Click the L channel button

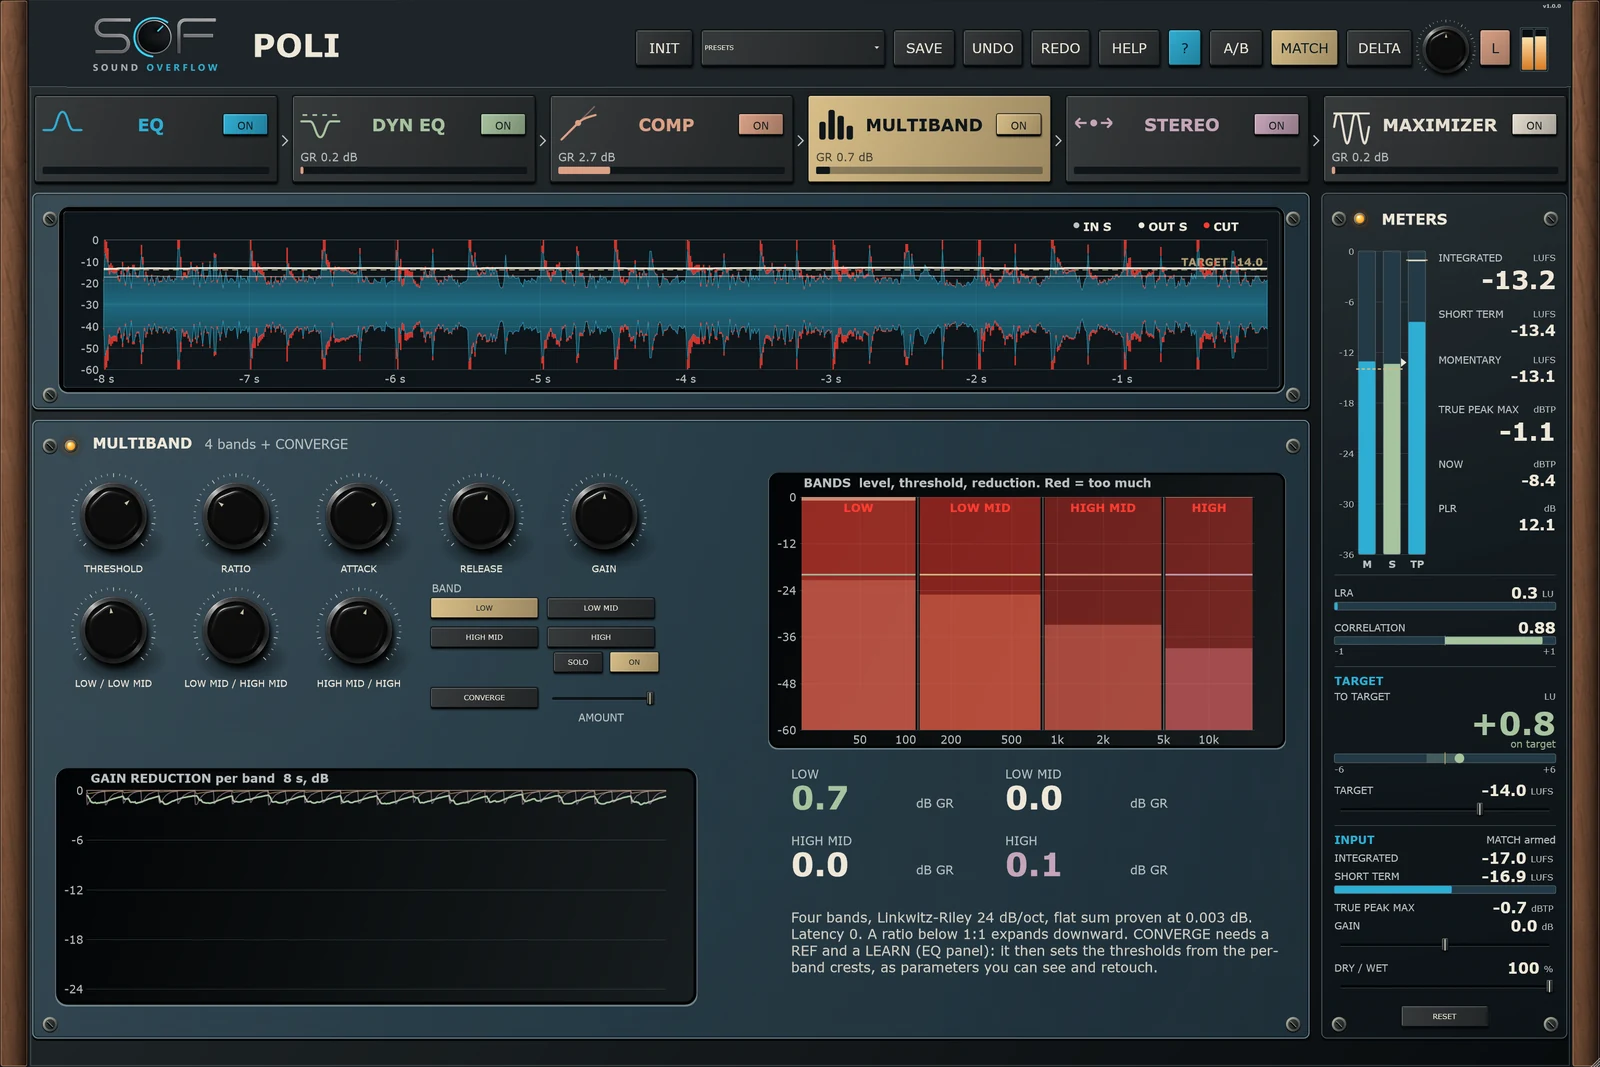(1495, 48)
